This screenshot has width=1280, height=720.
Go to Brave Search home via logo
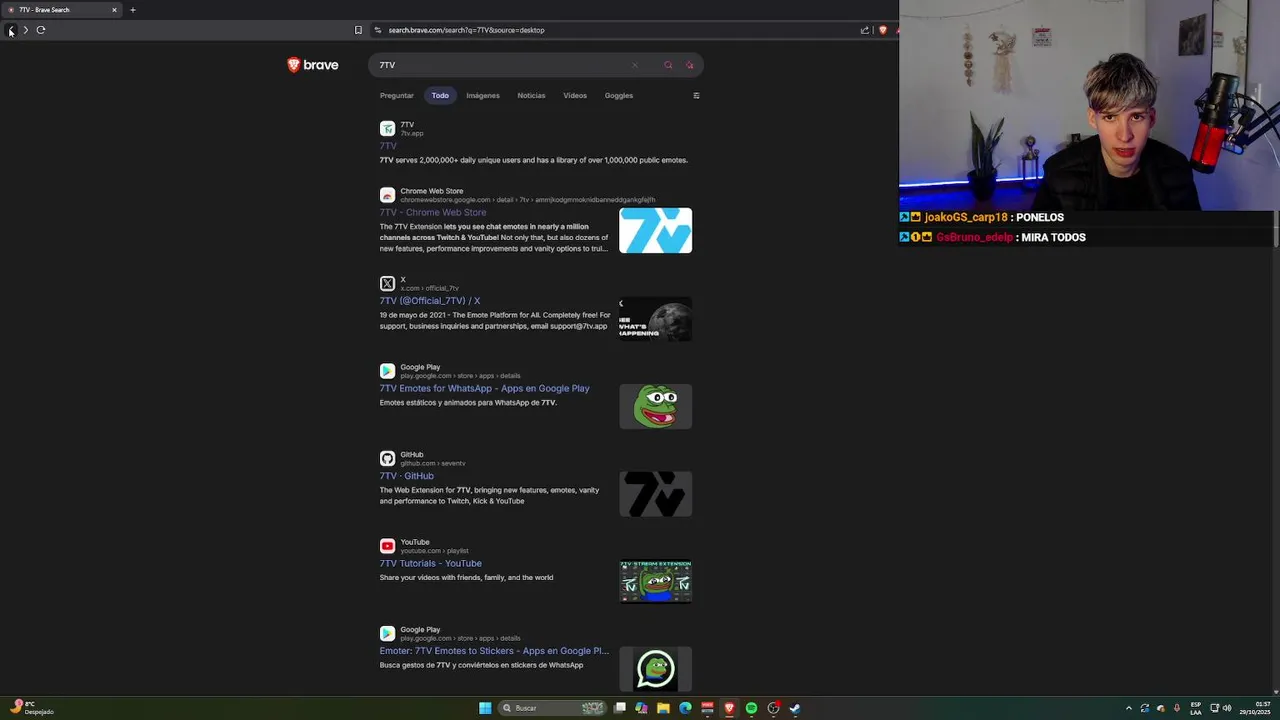[313, 65]
